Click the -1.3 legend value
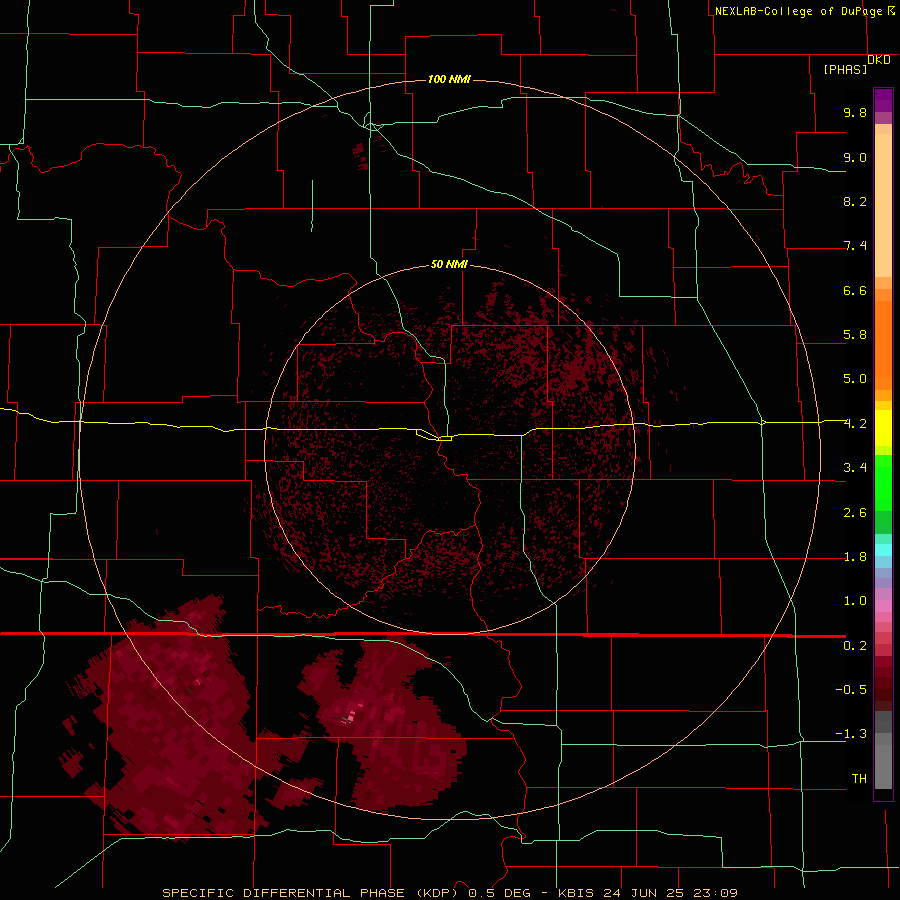The width and height of the screenshot is (900, 900). point(851,734)
